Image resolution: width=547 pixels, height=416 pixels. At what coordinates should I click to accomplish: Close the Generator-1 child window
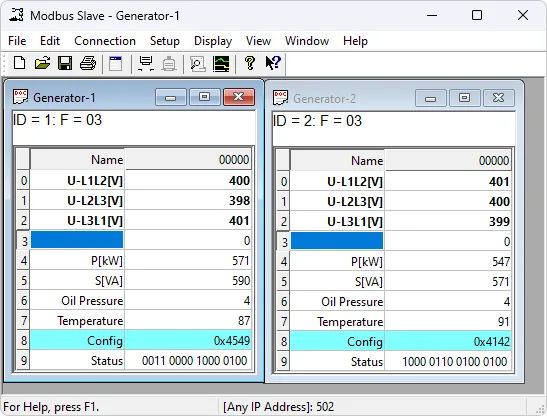[x=239, y=97]
